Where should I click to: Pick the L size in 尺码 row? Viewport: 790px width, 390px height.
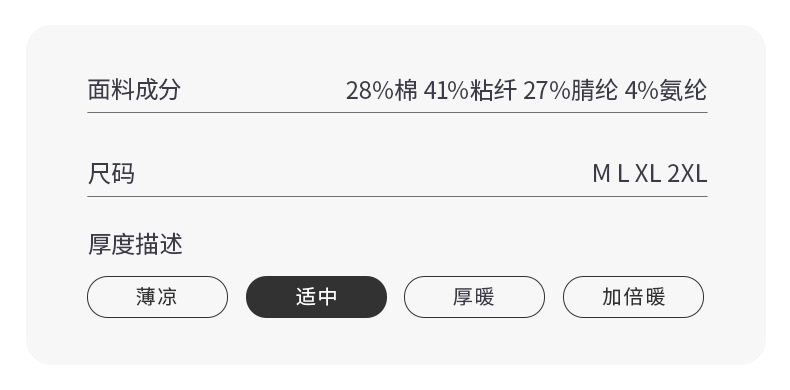[x=623, y=174]
